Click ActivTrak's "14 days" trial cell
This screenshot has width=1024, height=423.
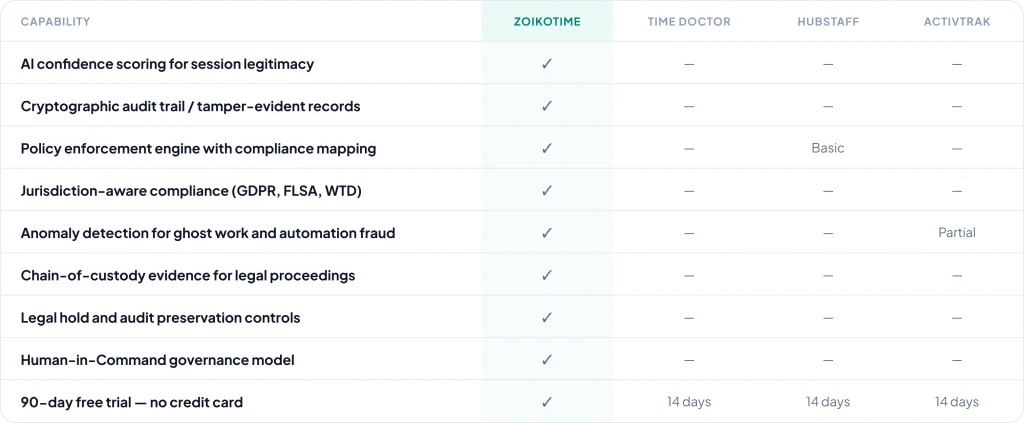pyautogui.click(x=957, y=402)
